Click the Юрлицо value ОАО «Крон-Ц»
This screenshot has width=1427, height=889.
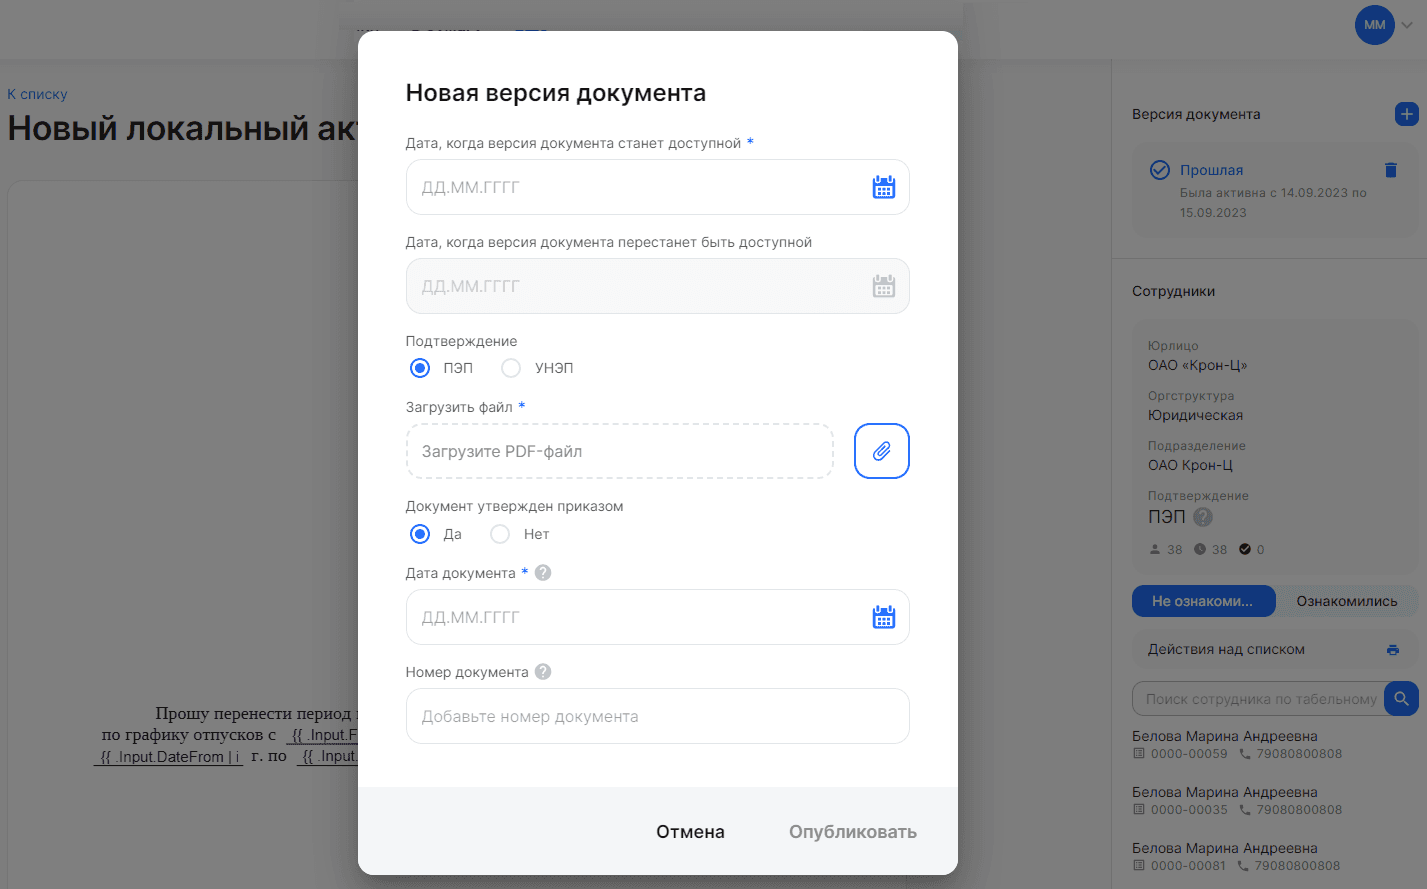pyautogui.click(x=1198, y=365)
